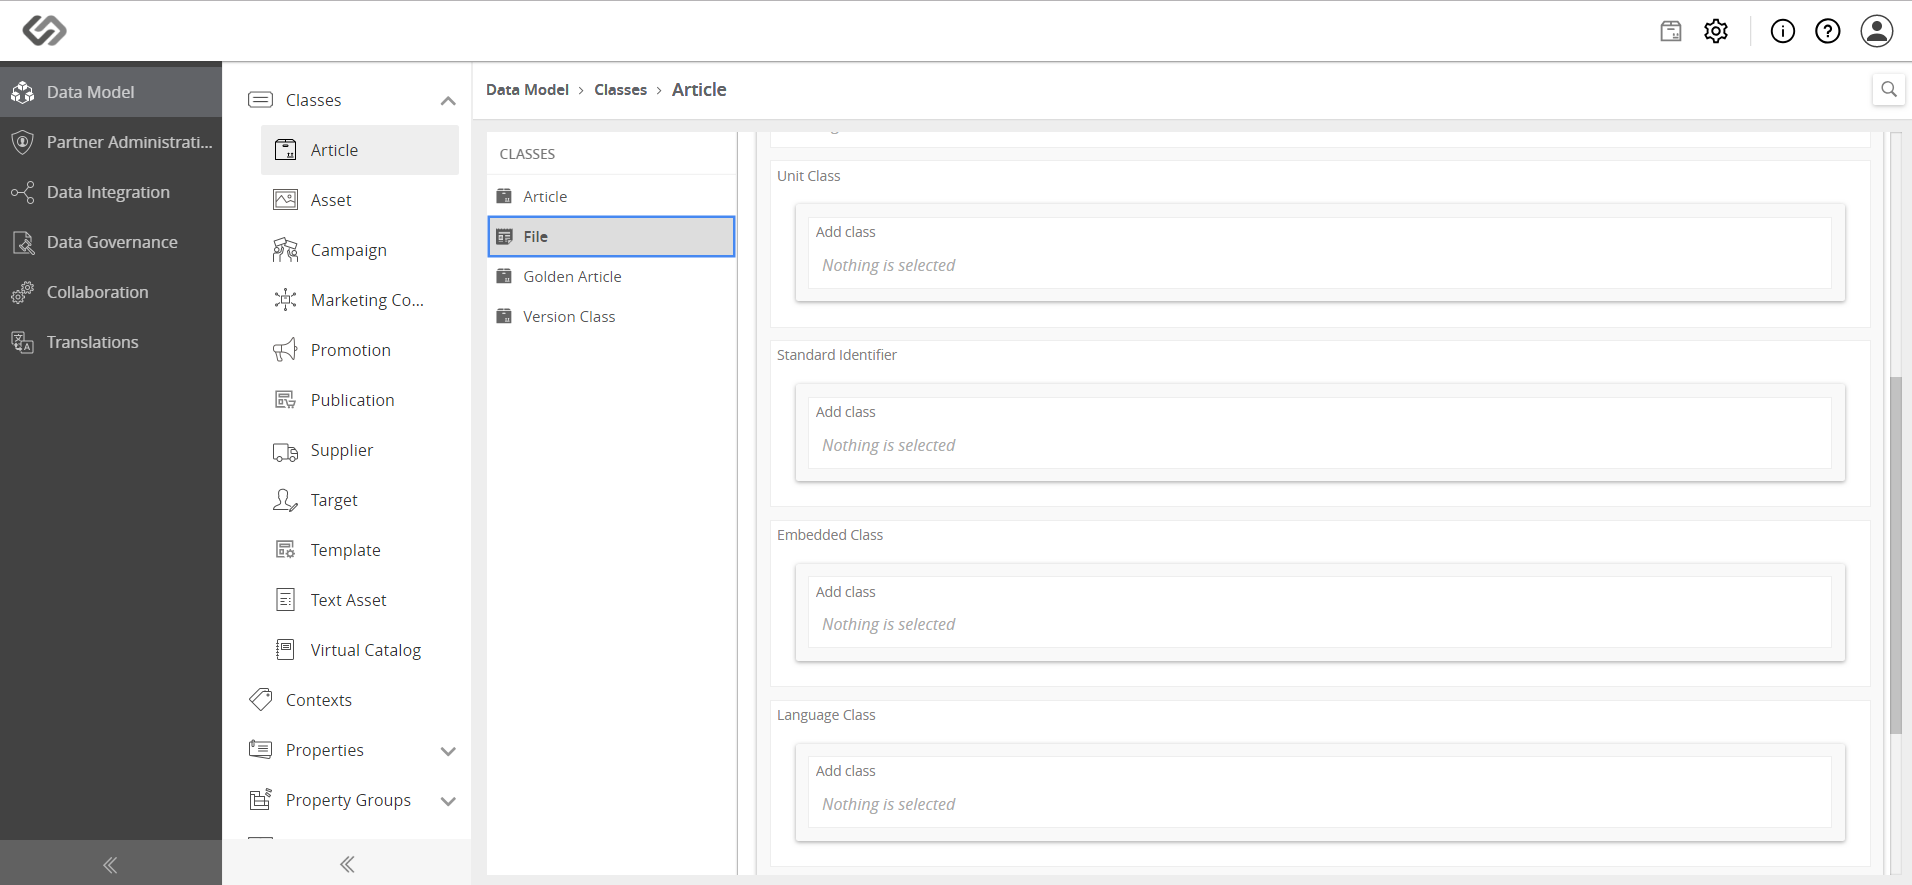Screen dimensions: 1912x885
Task: Click the Data Governance icon
Action: tap(23, 242)
